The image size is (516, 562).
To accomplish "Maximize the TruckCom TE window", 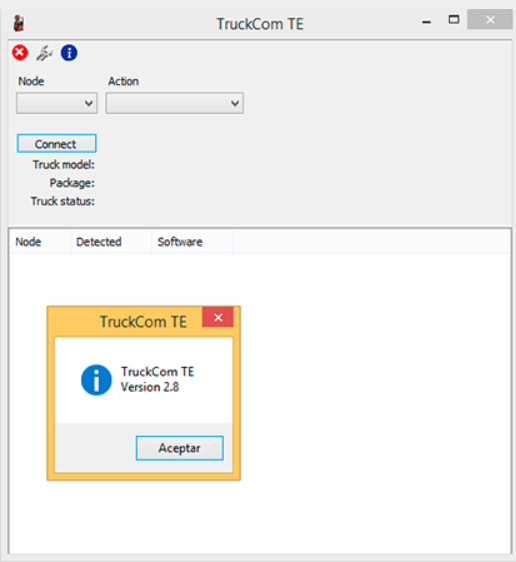I will point(454,20).
